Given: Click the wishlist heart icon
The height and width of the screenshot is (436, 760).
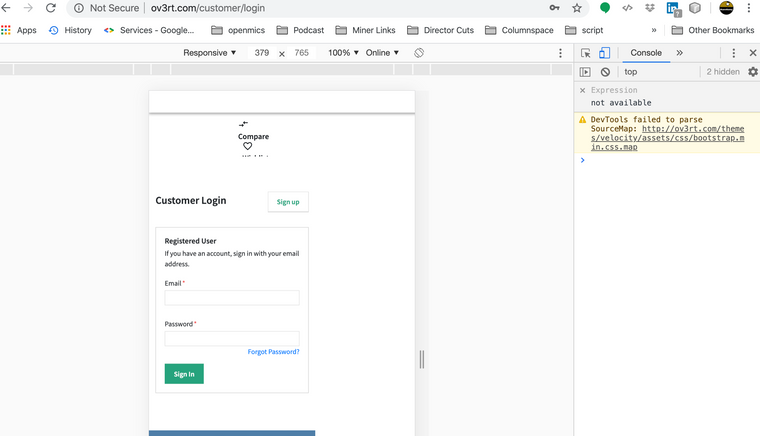Looking at the screenshot, I should [248, 146].
